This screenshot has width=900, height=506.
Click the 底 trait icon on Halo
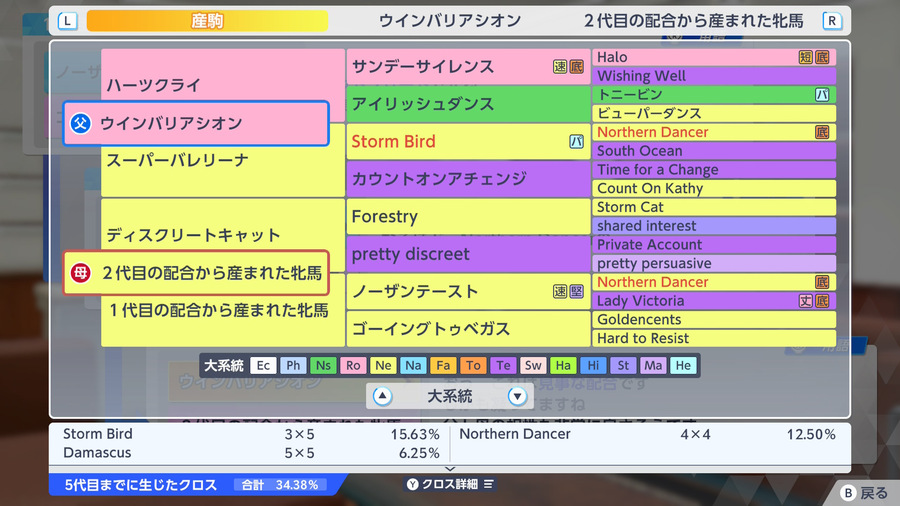point(822,57)
